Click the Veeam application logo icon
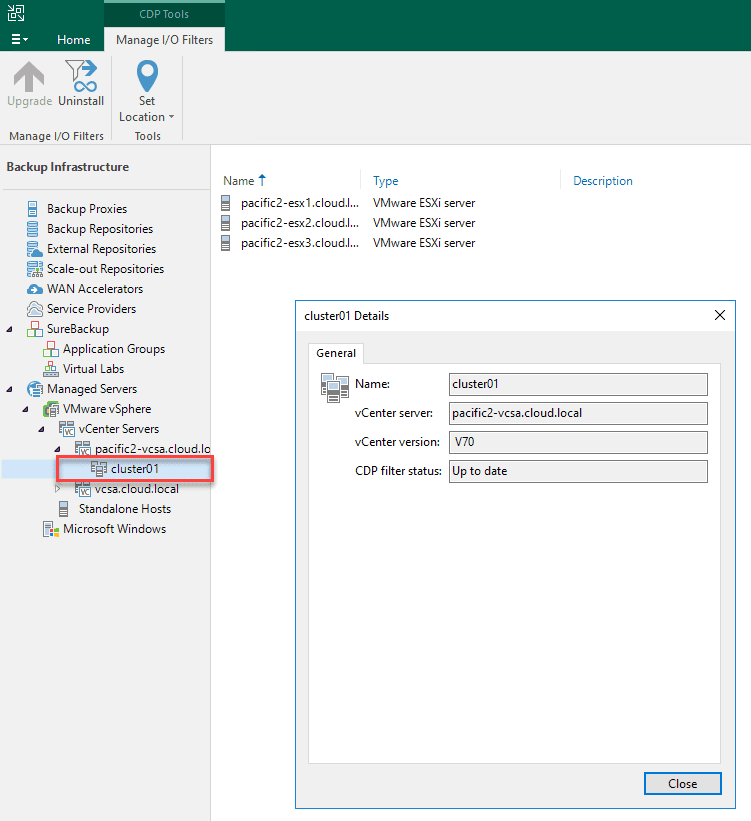 (16, 13)
